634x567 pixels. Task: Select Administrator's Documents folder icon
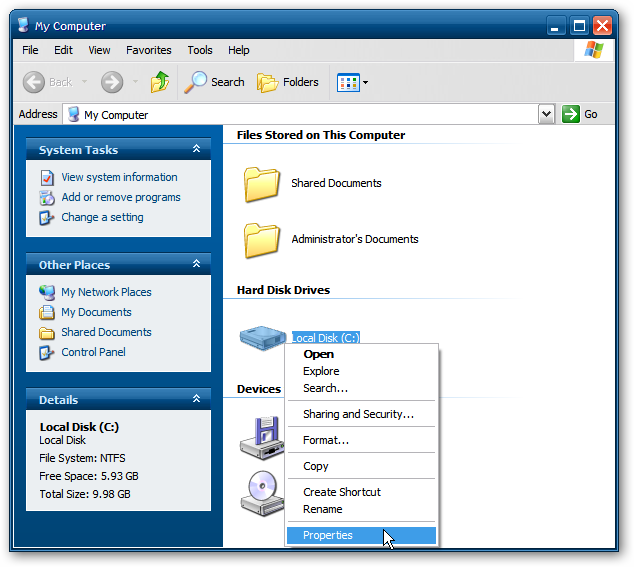[x=262, y=240]
